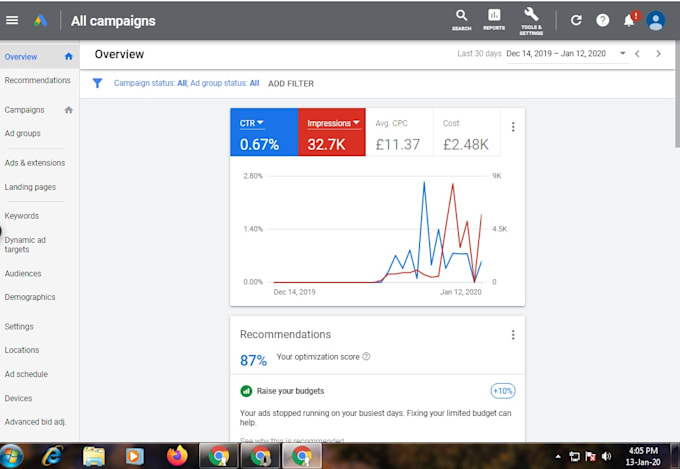Viewport: 680px width, 469px height.
Task: Open the Reports icon
Action: click(x=494, y=20)
